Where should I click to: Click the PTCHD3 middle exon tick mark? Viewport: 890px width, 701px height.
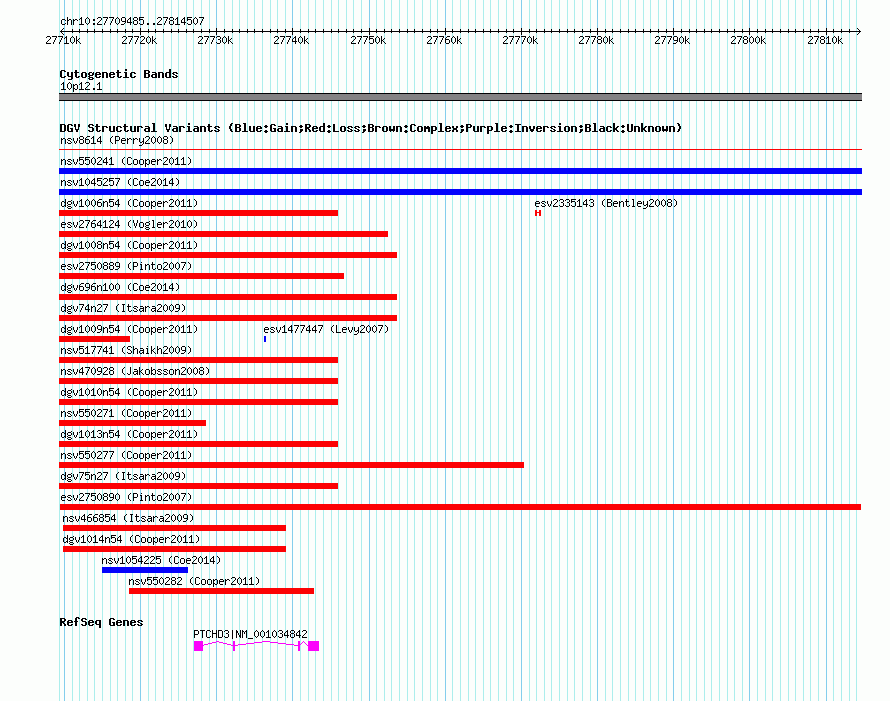(x=234, y=646)
